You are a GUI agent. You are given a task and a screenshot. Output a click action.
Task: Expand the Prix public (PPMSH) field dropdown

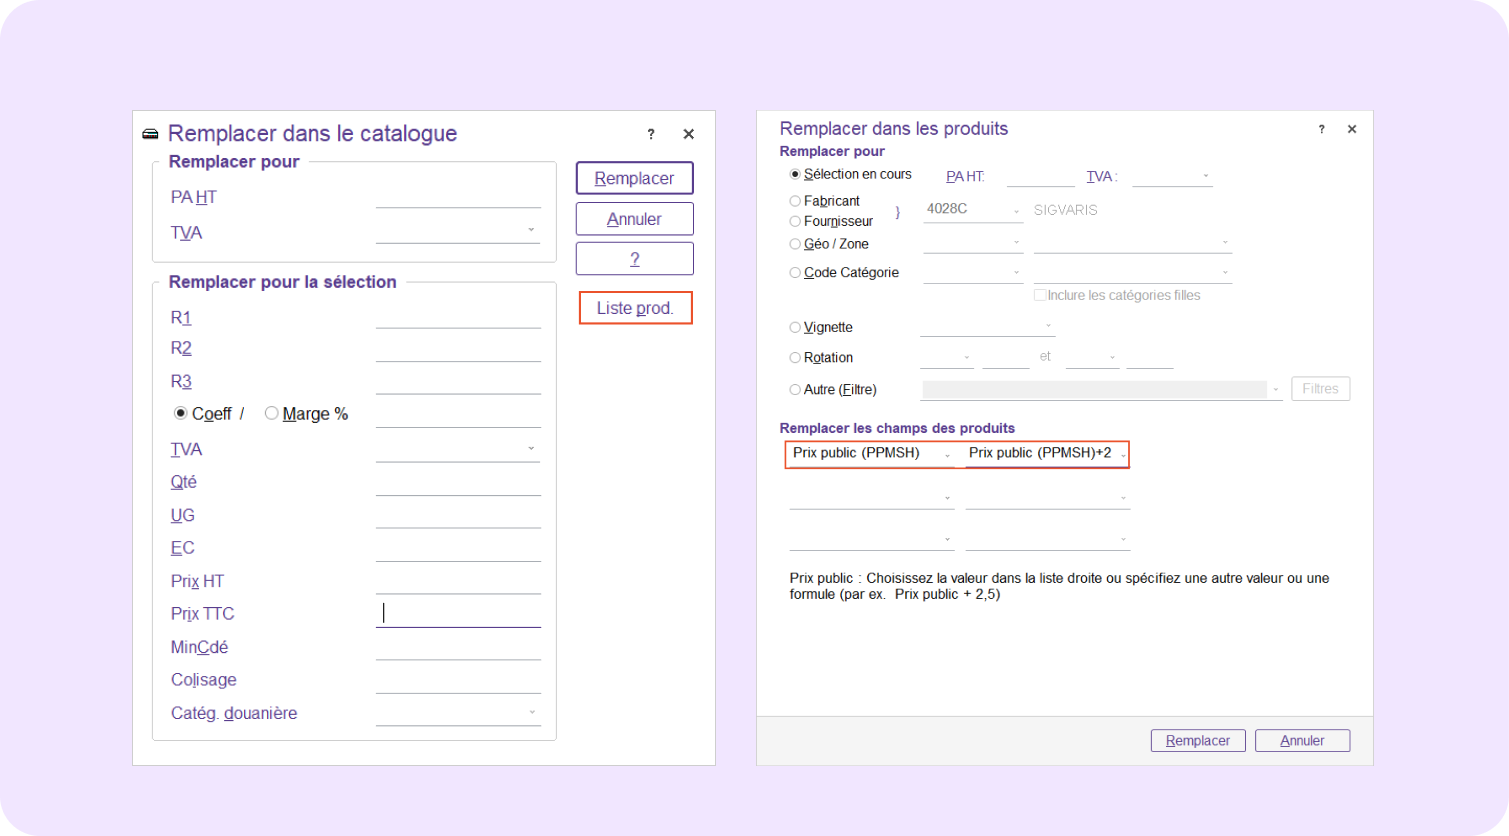[x=947, y=455]
